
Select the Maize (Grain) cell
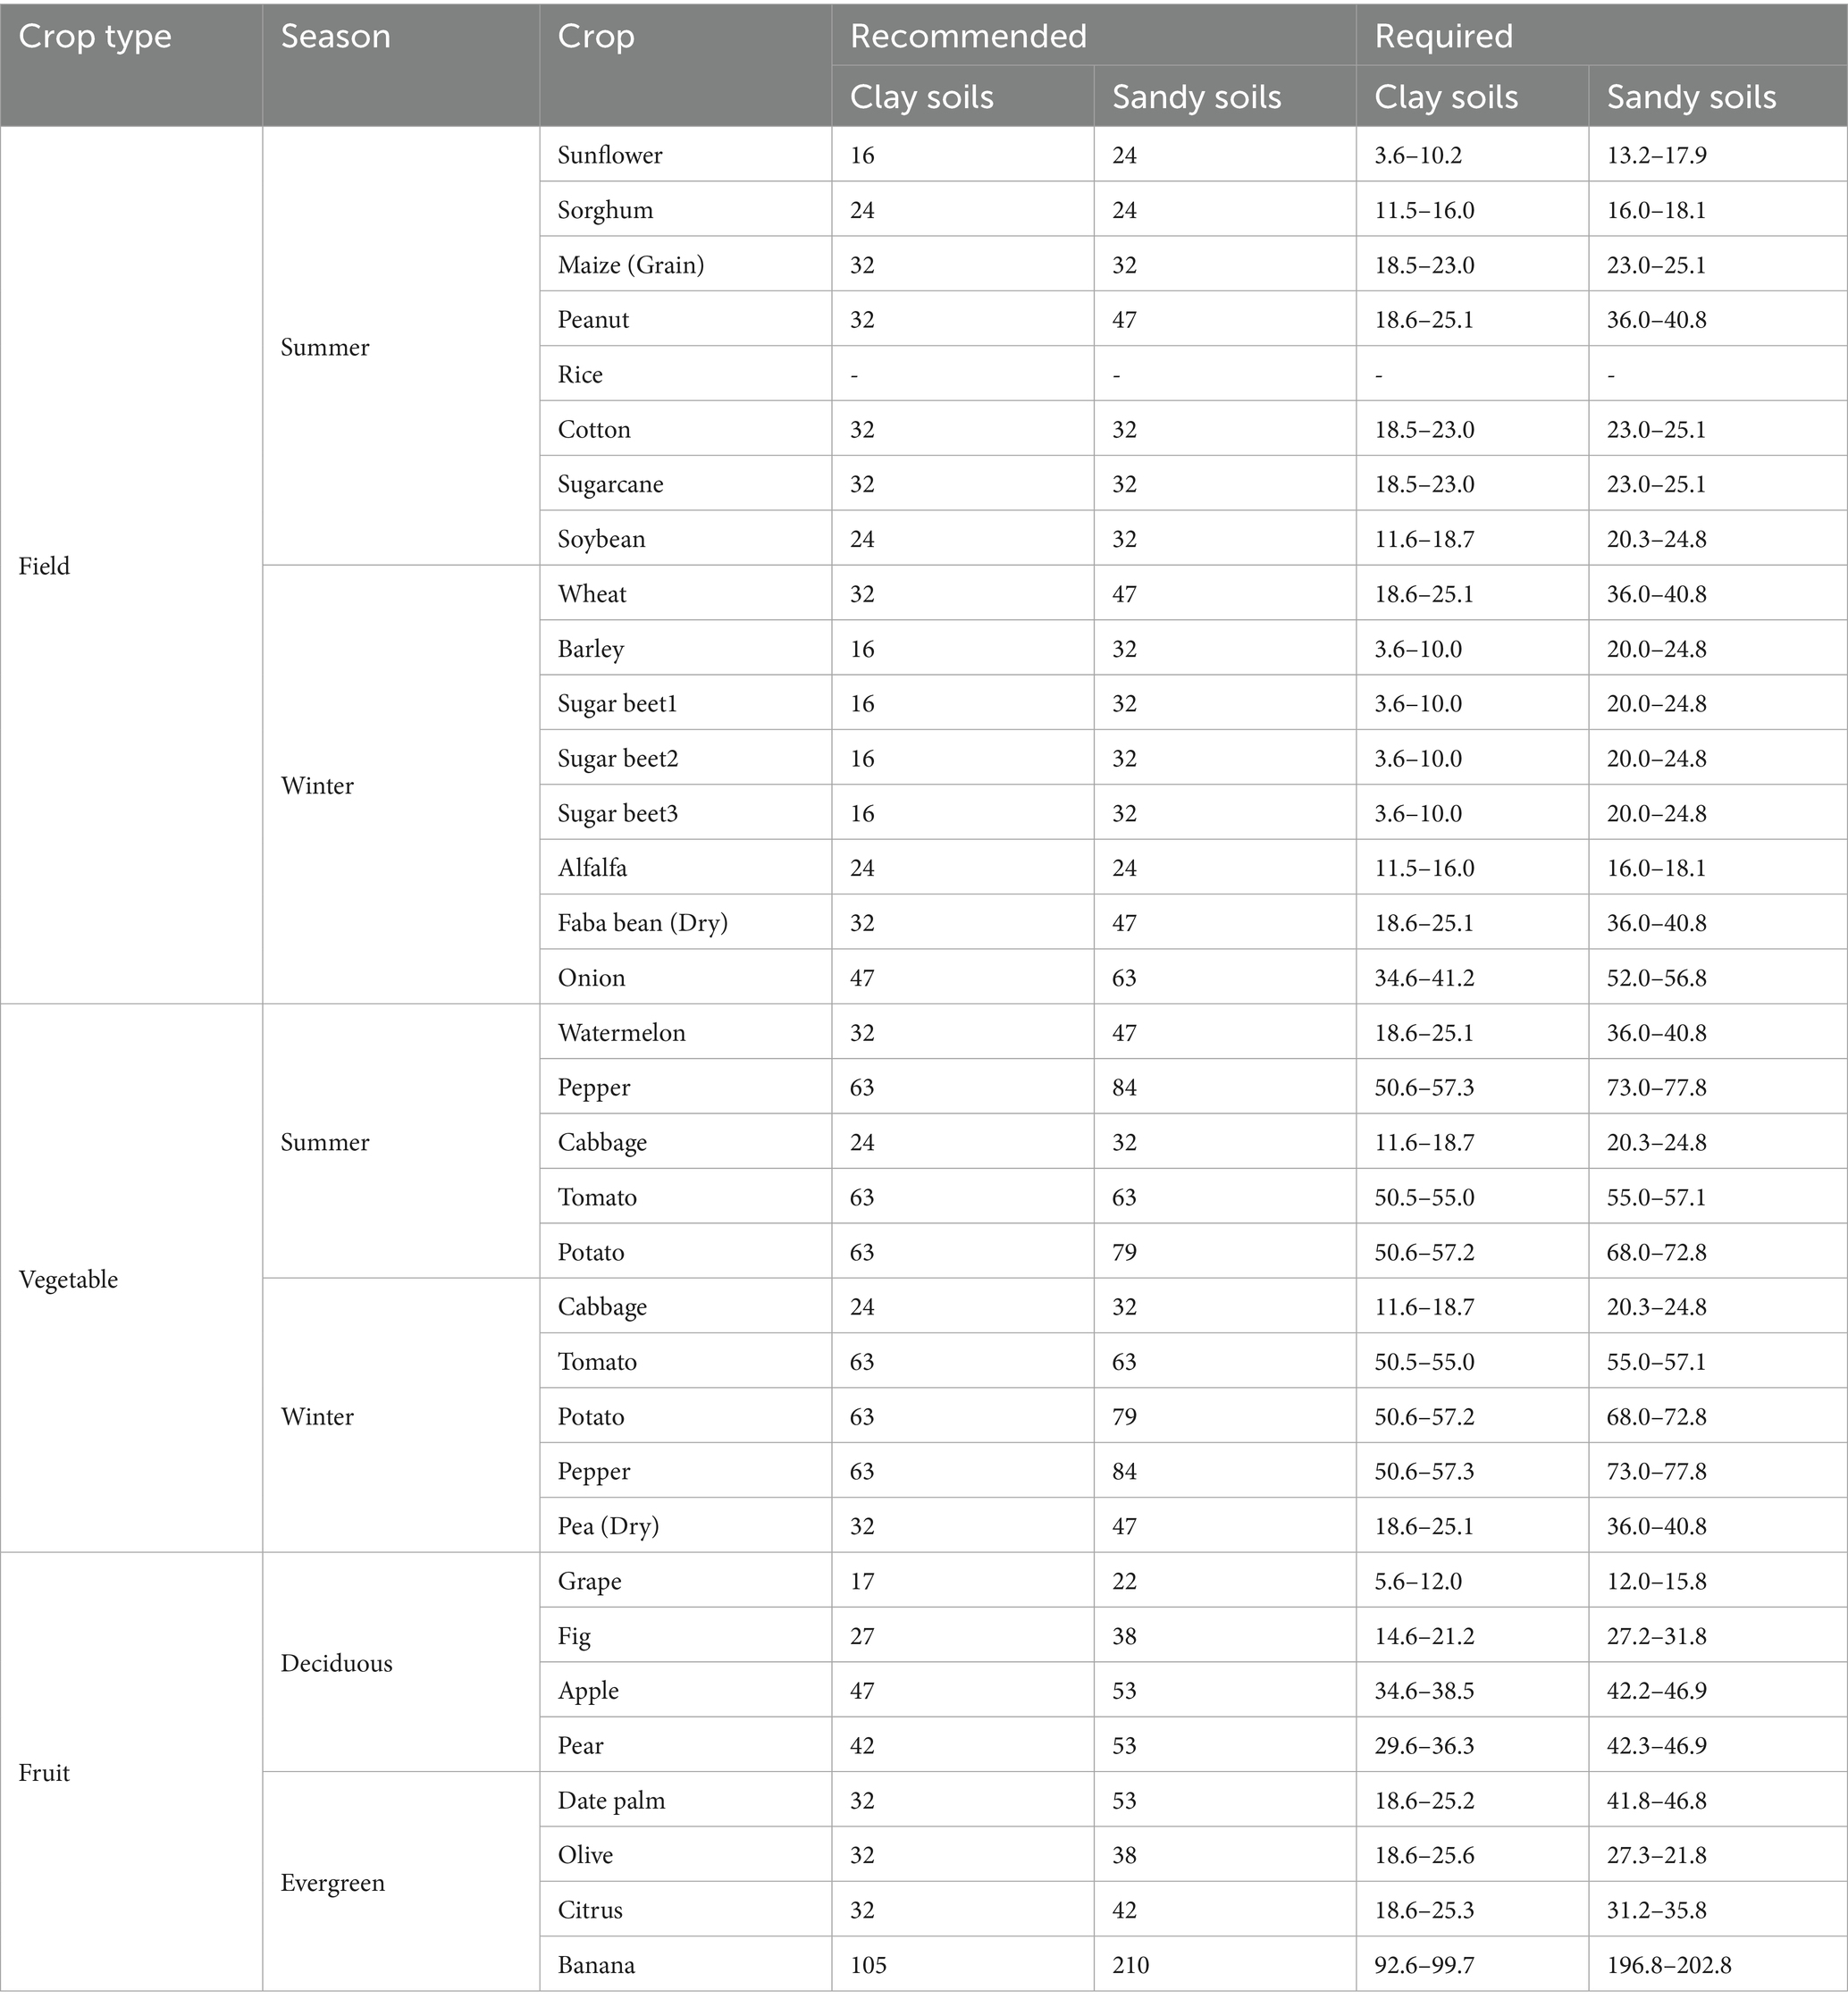pos(631,265)
